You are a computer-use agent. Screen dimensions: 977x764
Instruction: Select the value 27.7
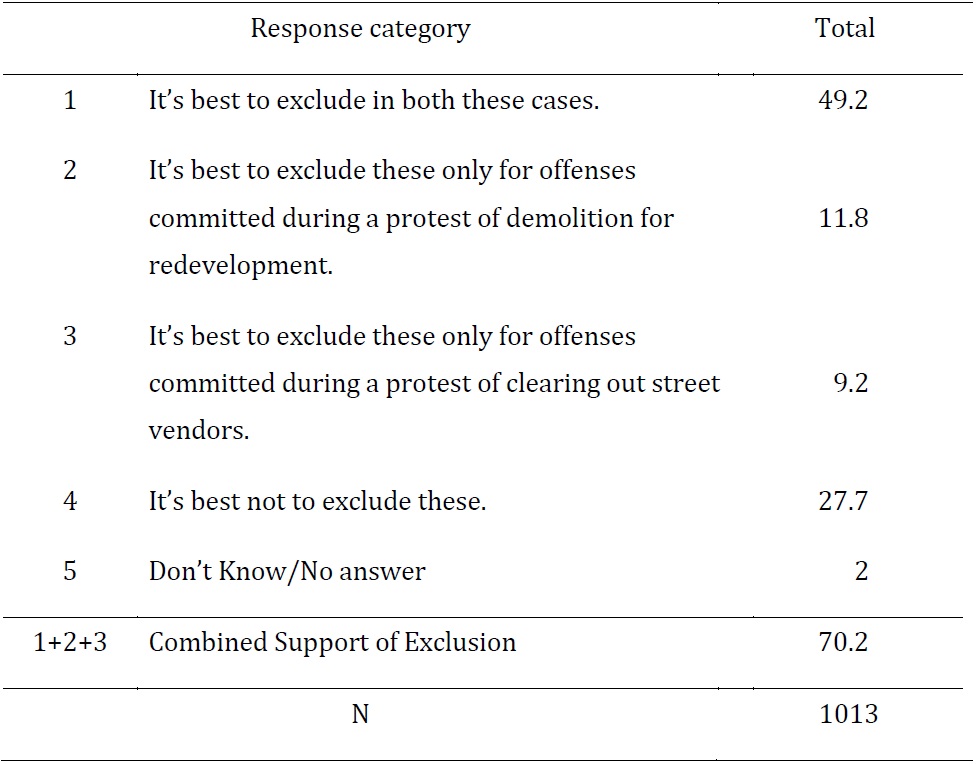pyautogui.click(x=843, y=501)
